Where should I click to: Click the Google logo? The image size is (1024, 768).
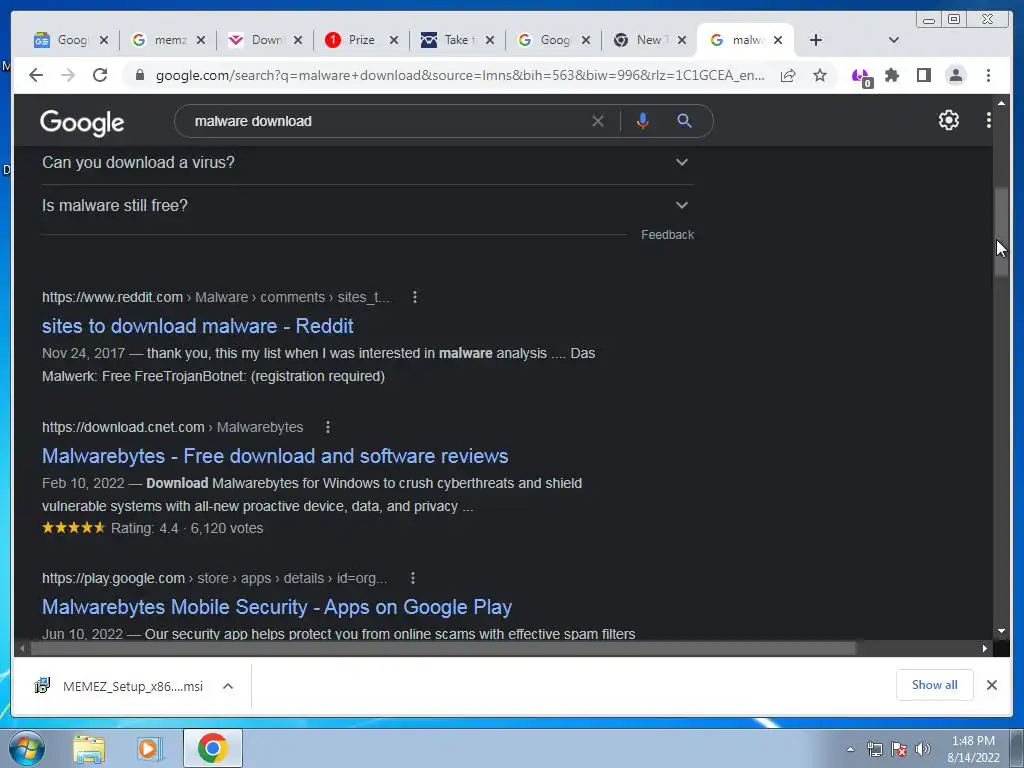tap(82, 122)
